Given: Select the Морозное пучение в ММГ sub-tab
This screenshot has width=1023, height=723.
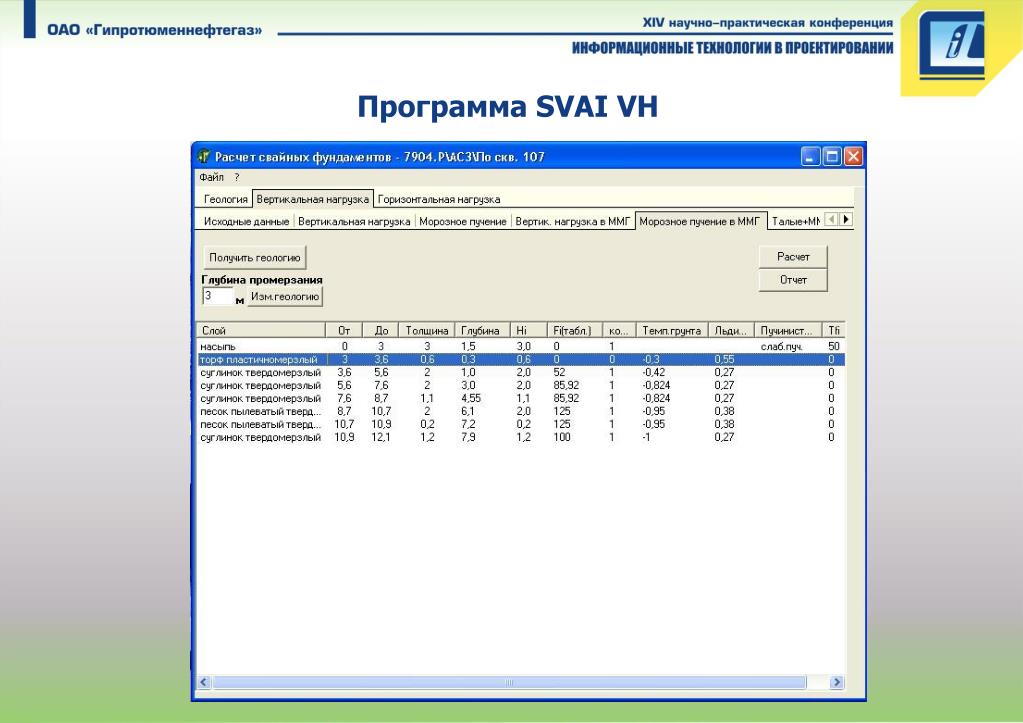Looking at the screenshot, I should coord(700,221).
